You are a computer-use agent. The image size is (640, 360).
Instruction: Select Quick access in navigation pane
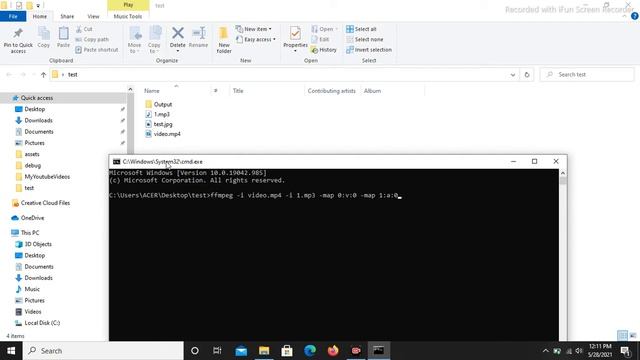(x=37, y=98)
